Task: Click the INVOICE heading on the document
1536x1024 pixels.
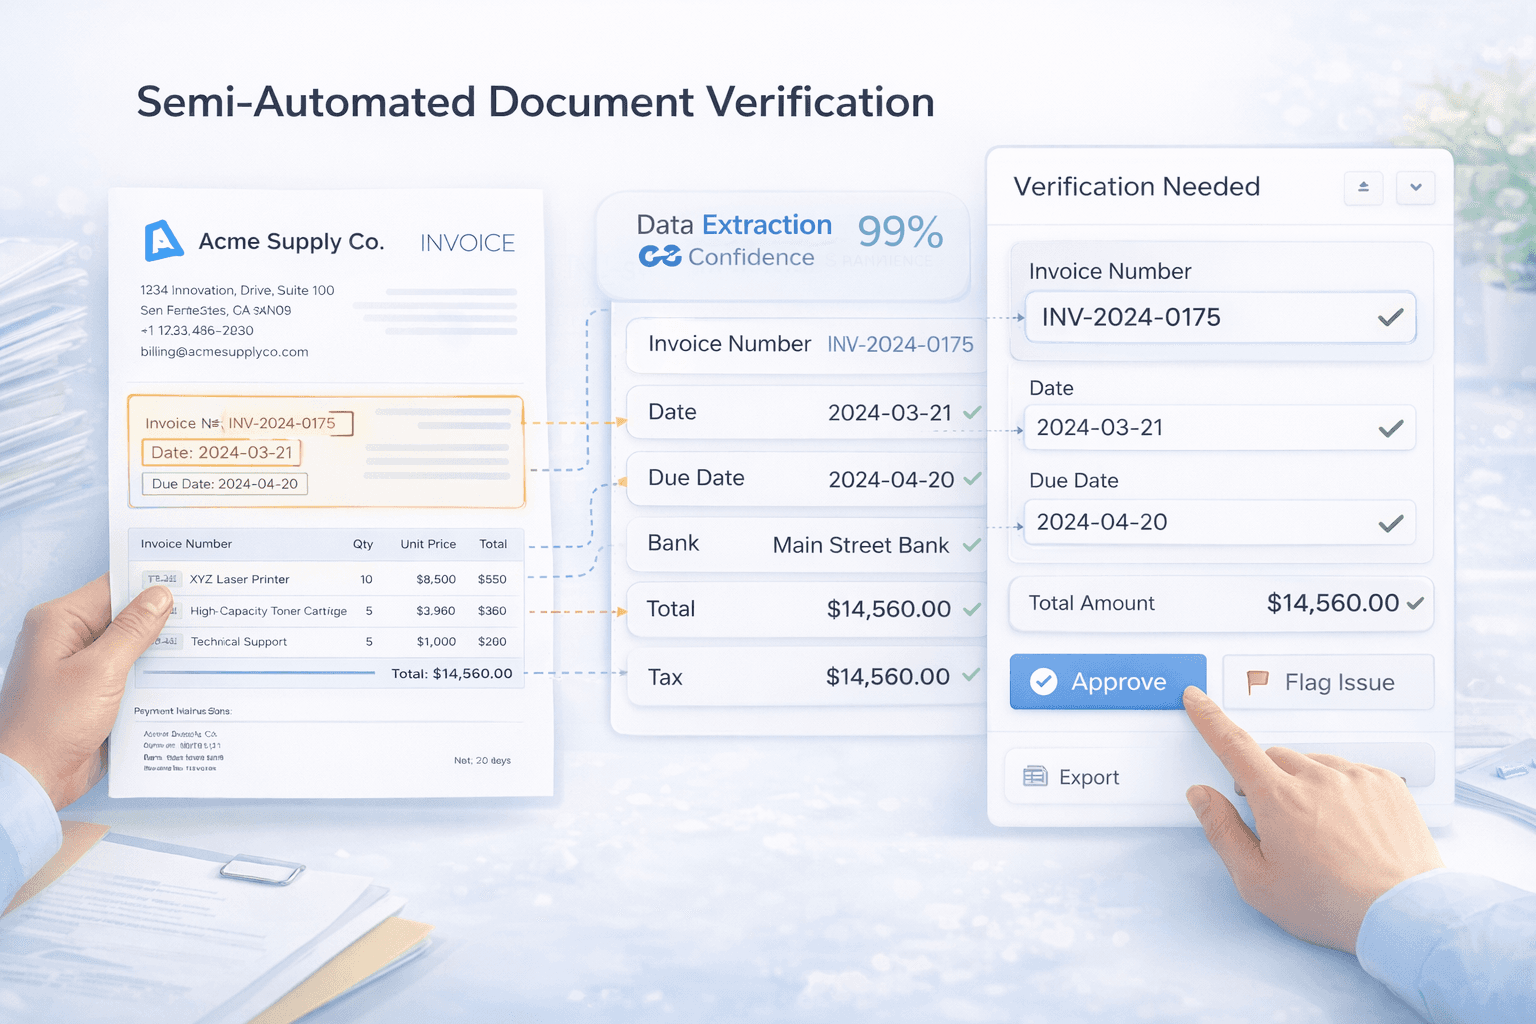Action: (x=467, y=243)
